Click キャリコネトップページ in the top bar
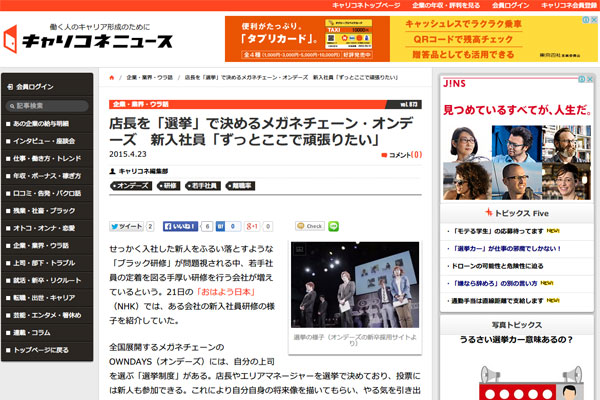Image resolution: width=600 pixels, height=400 pixels. [x=366, y=5]
